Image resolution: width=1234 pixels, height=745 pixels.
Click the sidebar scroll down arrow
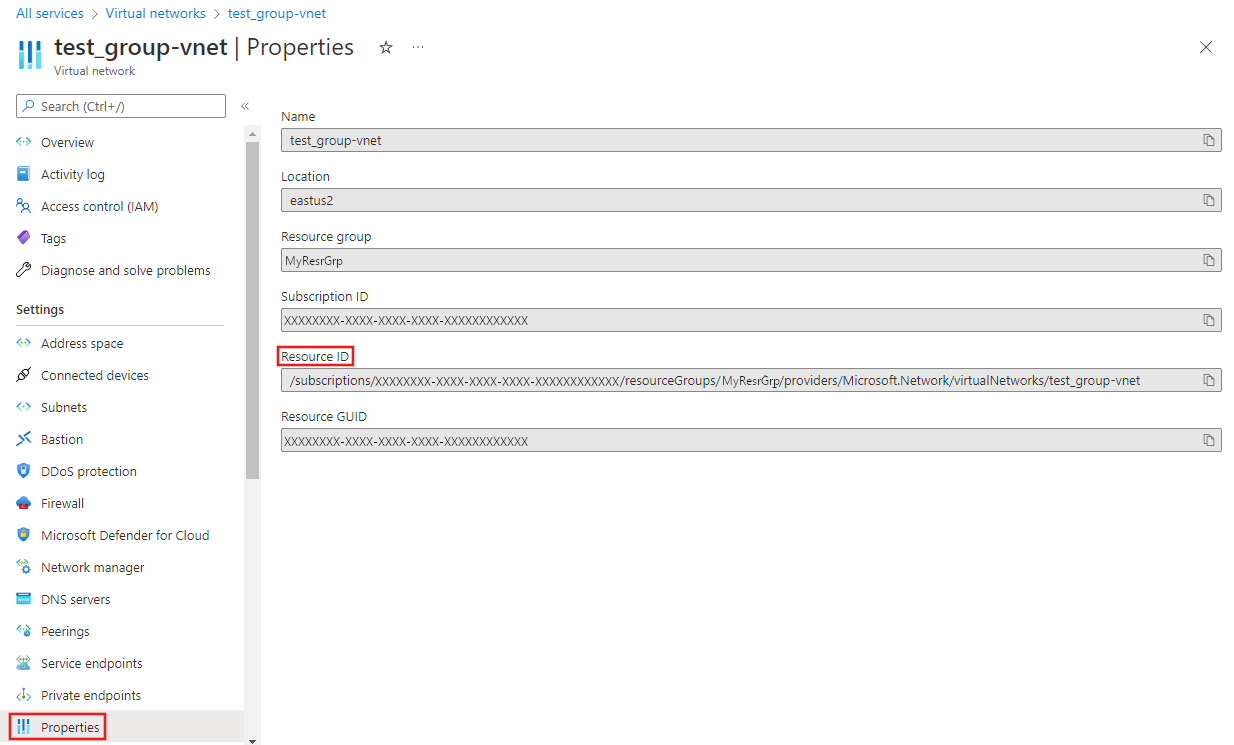point(252,740)
